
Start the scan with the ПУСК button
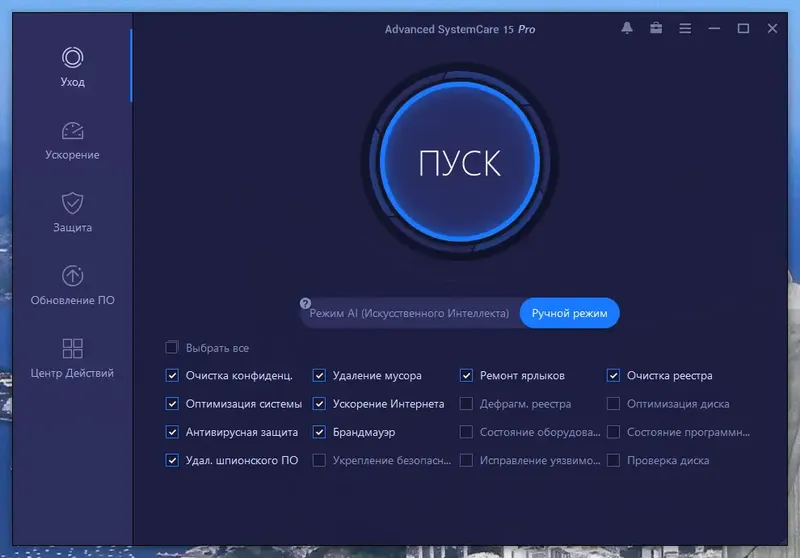(x=460, y=162)
